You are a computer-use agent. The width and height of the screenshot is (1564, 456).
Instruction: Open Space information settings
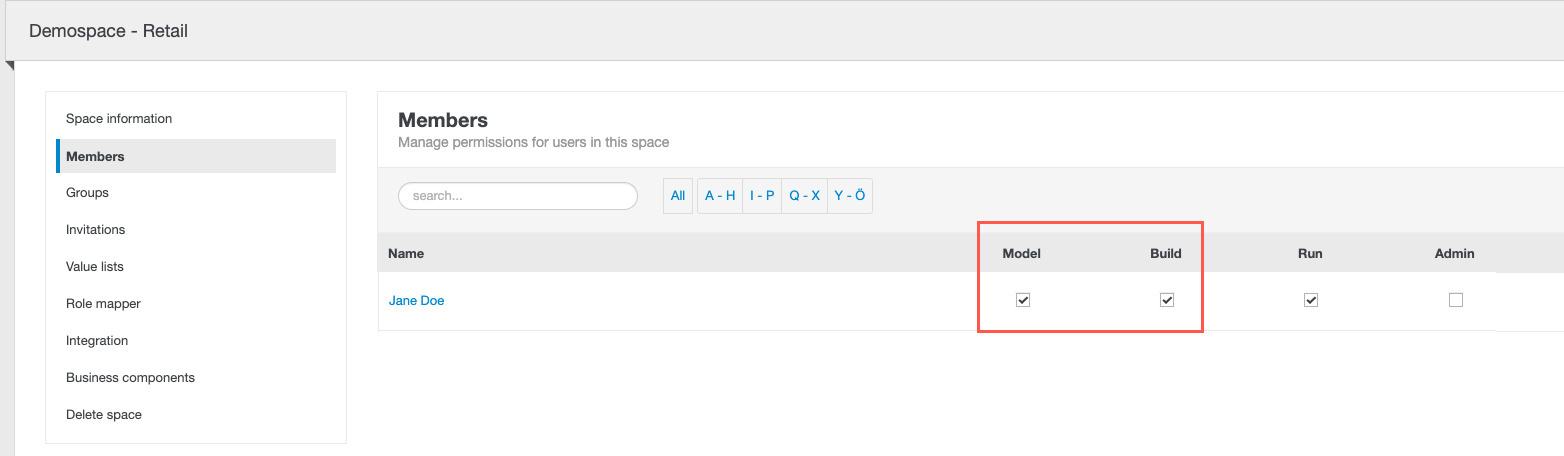pyautogui.click(x=119, y=119)
